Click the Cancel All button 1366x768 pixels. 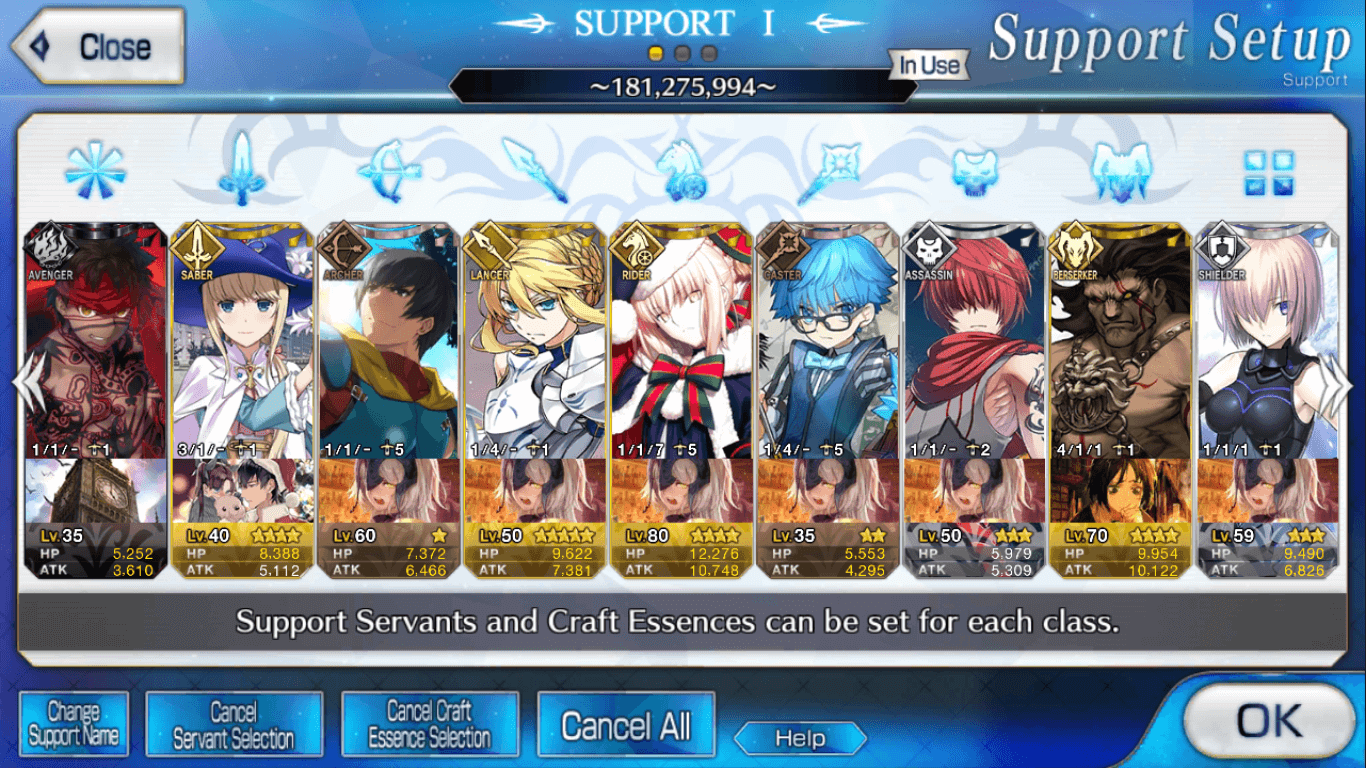click(x=626, y=724)
